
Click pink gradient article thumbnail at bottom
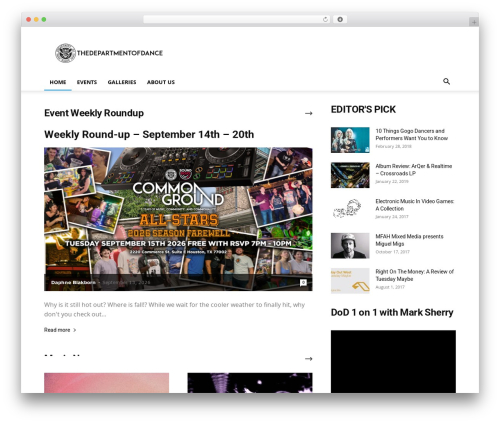tap(107, 383)
